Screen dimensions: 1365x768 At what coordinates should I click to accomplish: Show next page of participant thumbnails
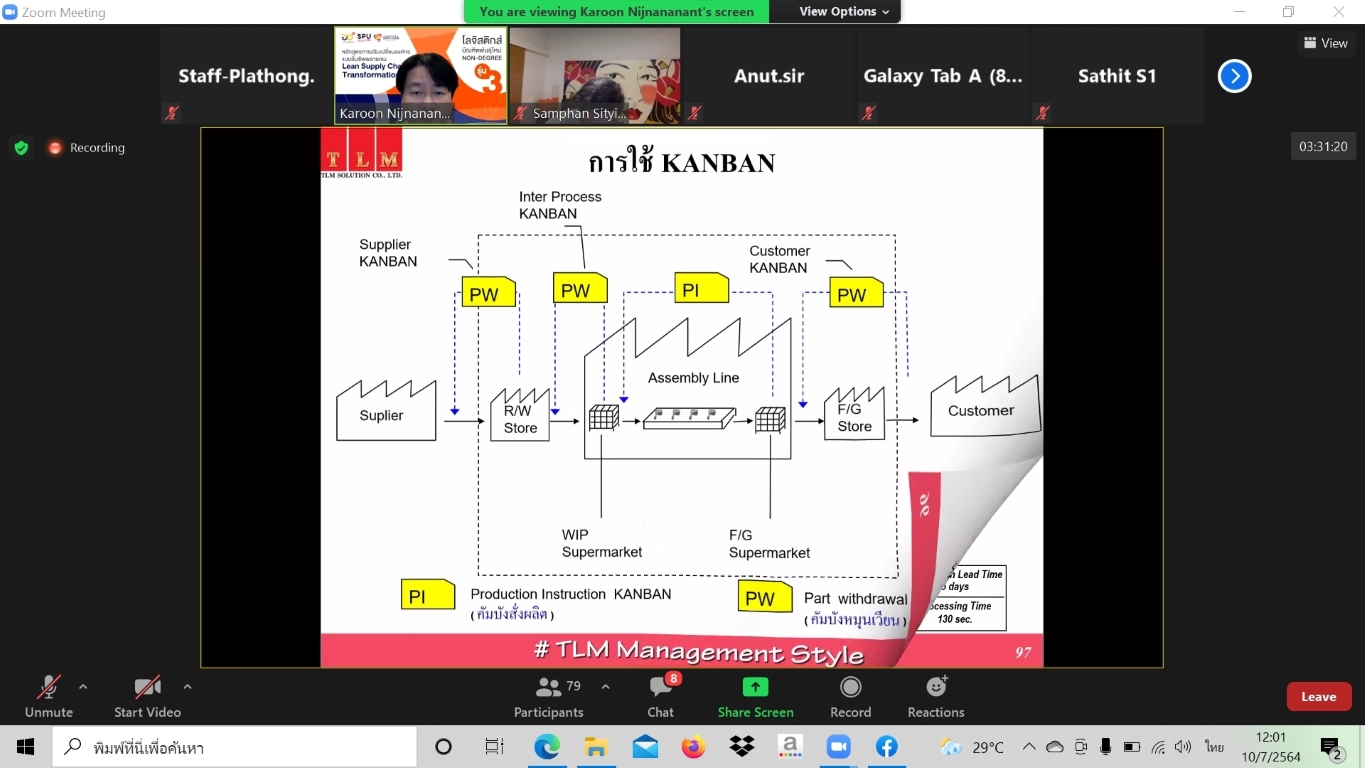click(1234, 76)
